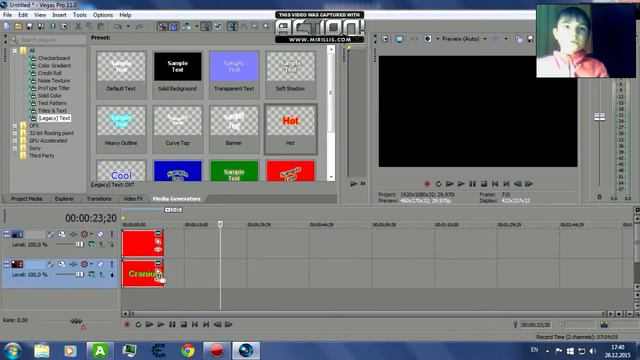Toggle Solo on the first video track
Viewport: 640px width, 360px height.
[111, 234]
